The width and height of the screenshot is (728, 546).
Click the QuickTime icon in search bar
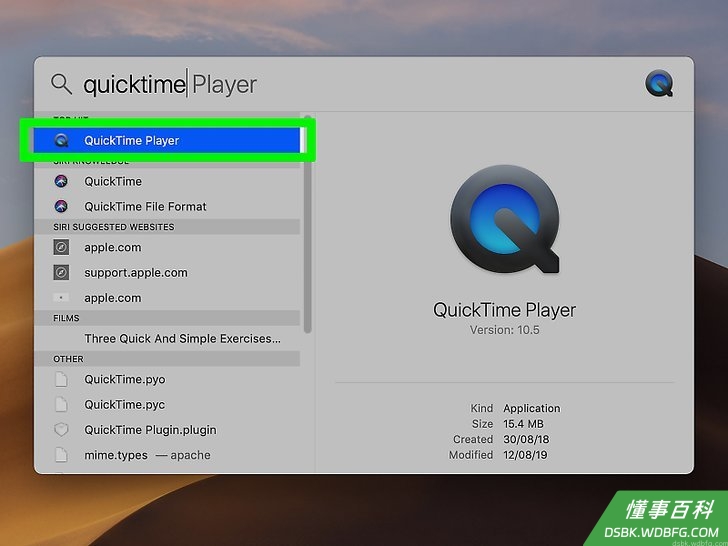(659, 84)
